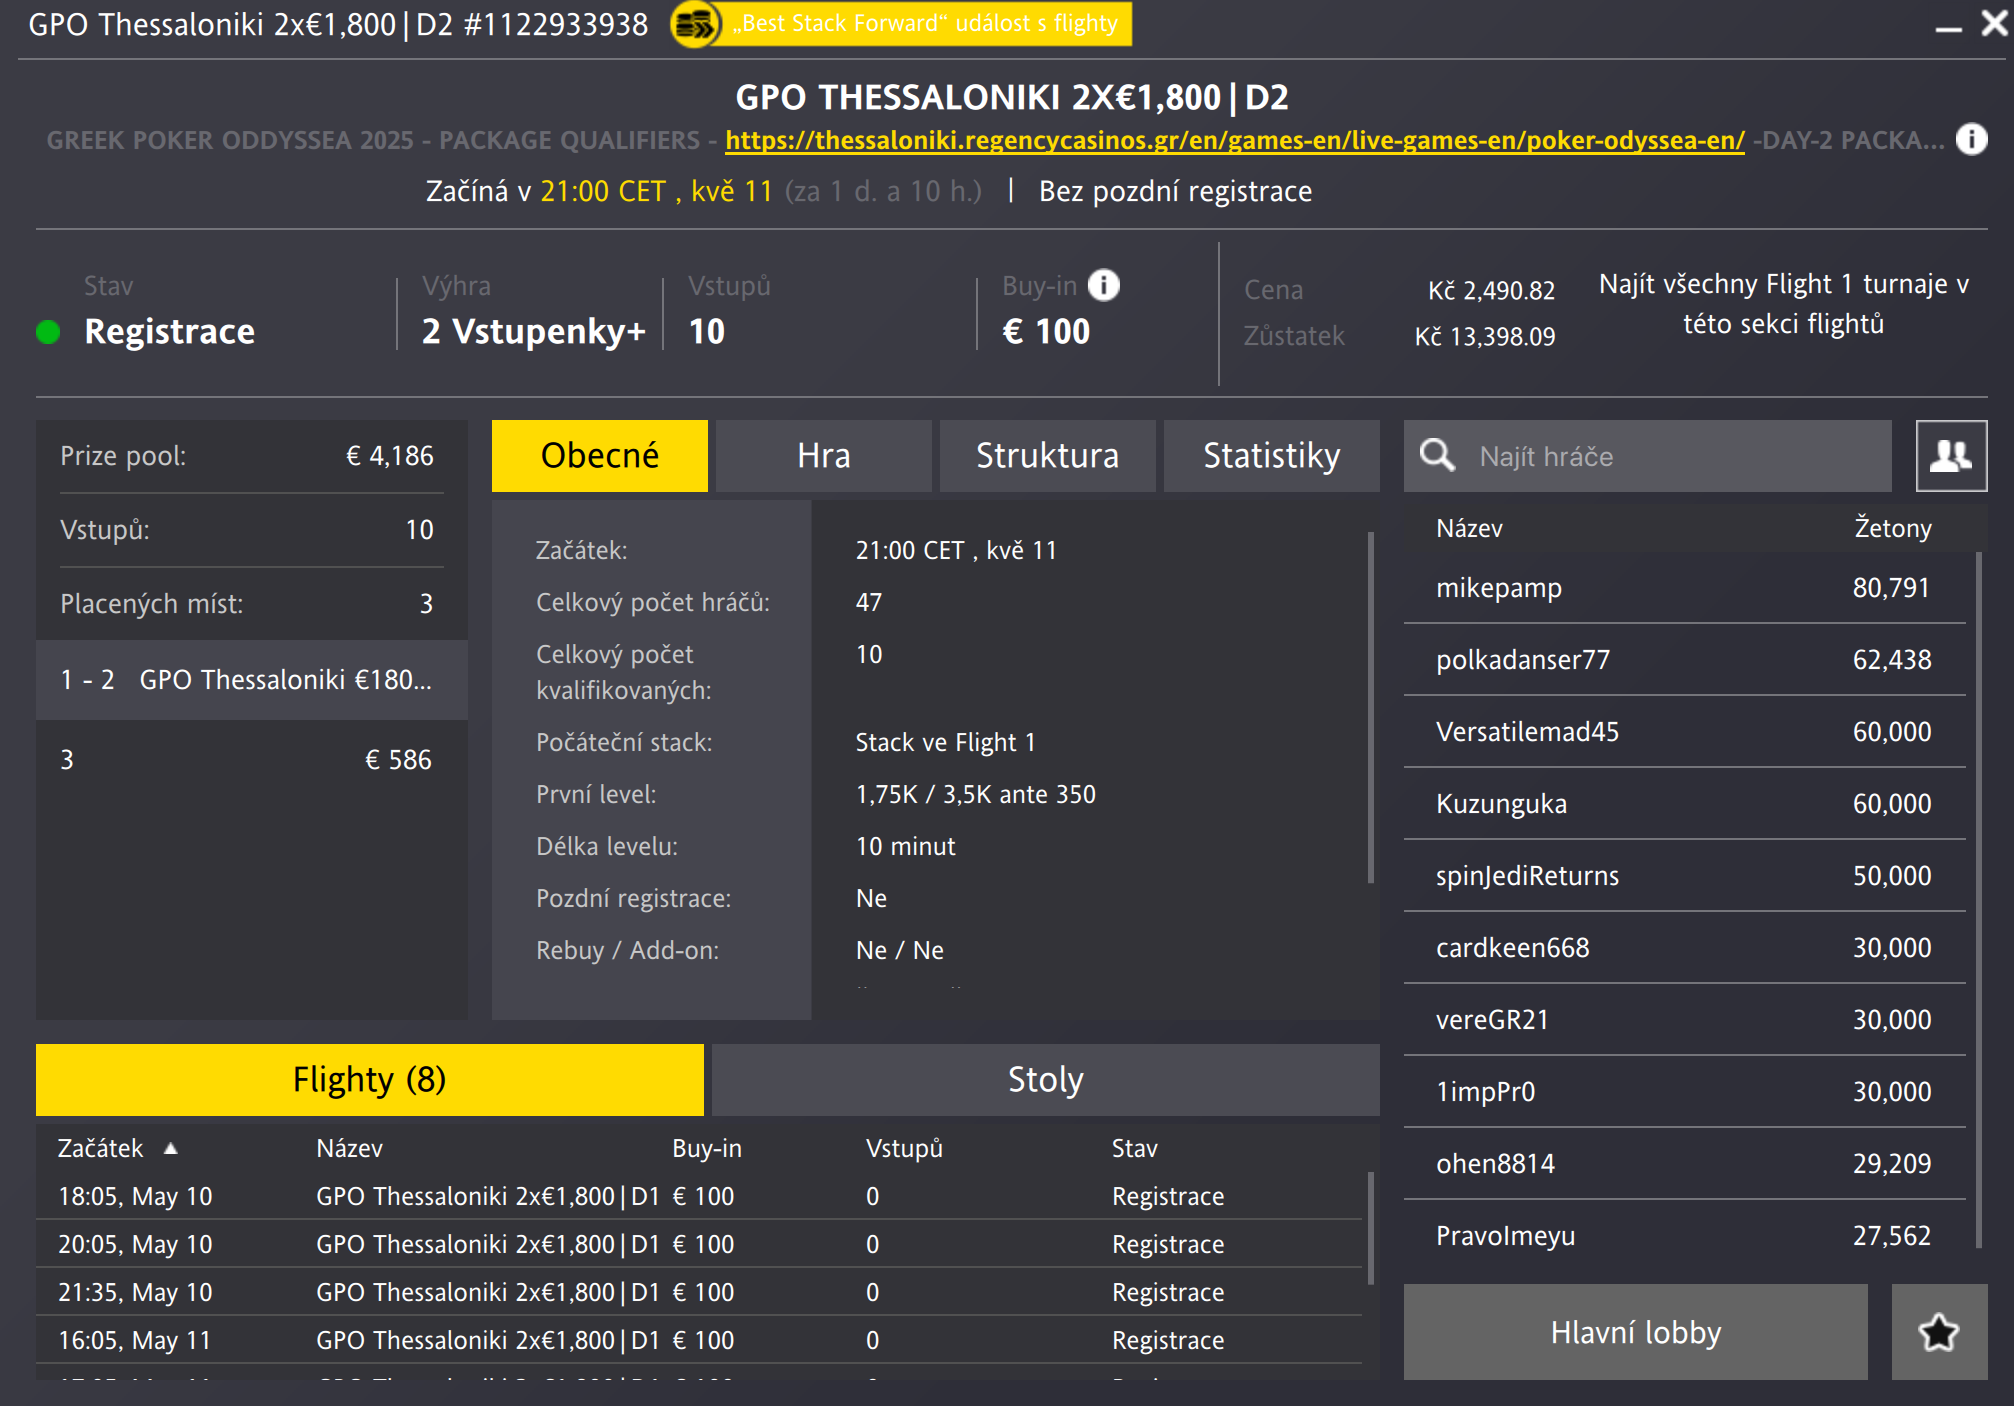Select the Statistiky tab
The width and height of the screenshot is (2014, 1406).
(1271, 456)
